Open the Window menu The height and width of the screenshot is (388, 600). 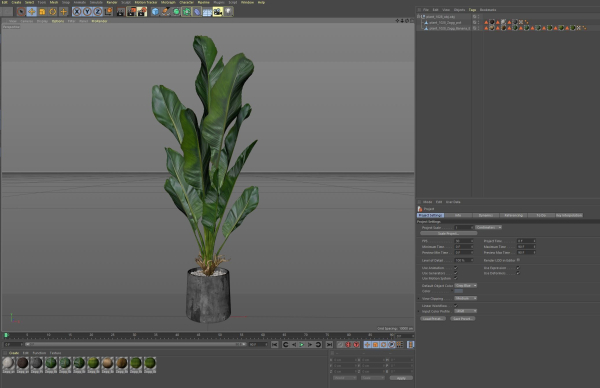(x=248, y=2)
